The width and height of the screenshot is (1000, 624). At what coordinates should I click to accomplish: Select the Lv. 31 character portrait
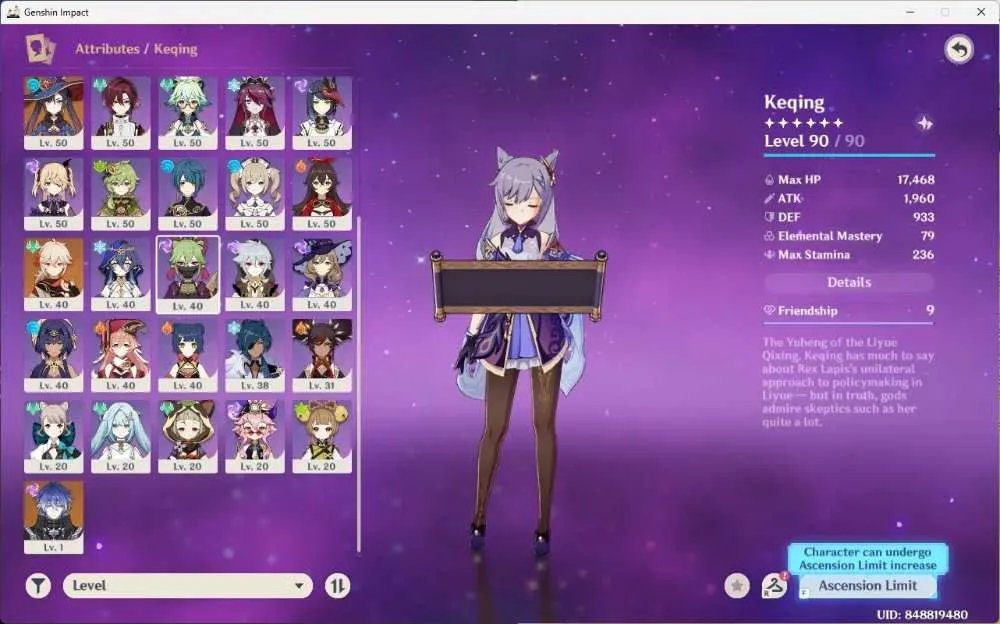tap(322, 355)
